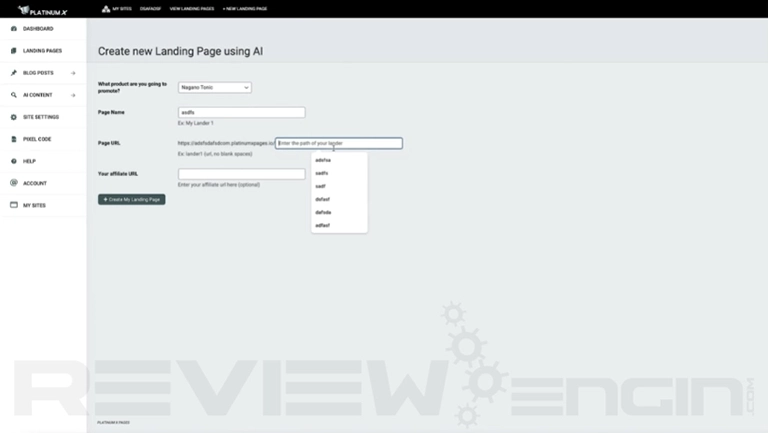This screenshot has height=433, width=768.
Task: Click the 'What product are you going to promote?' label
Action: tap(132, 87)
